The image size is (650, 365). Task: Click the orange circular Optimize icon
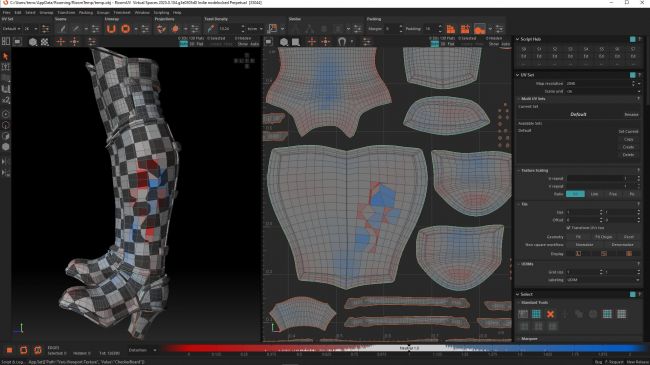[125, 29]
